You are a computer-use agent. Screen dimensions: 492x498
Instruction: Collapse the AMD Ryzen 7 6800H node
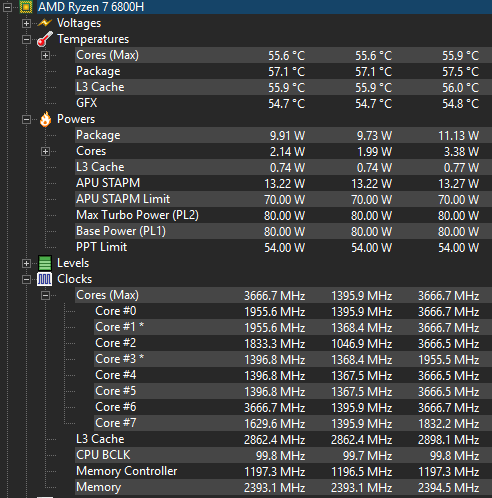[x=7, y=7]
